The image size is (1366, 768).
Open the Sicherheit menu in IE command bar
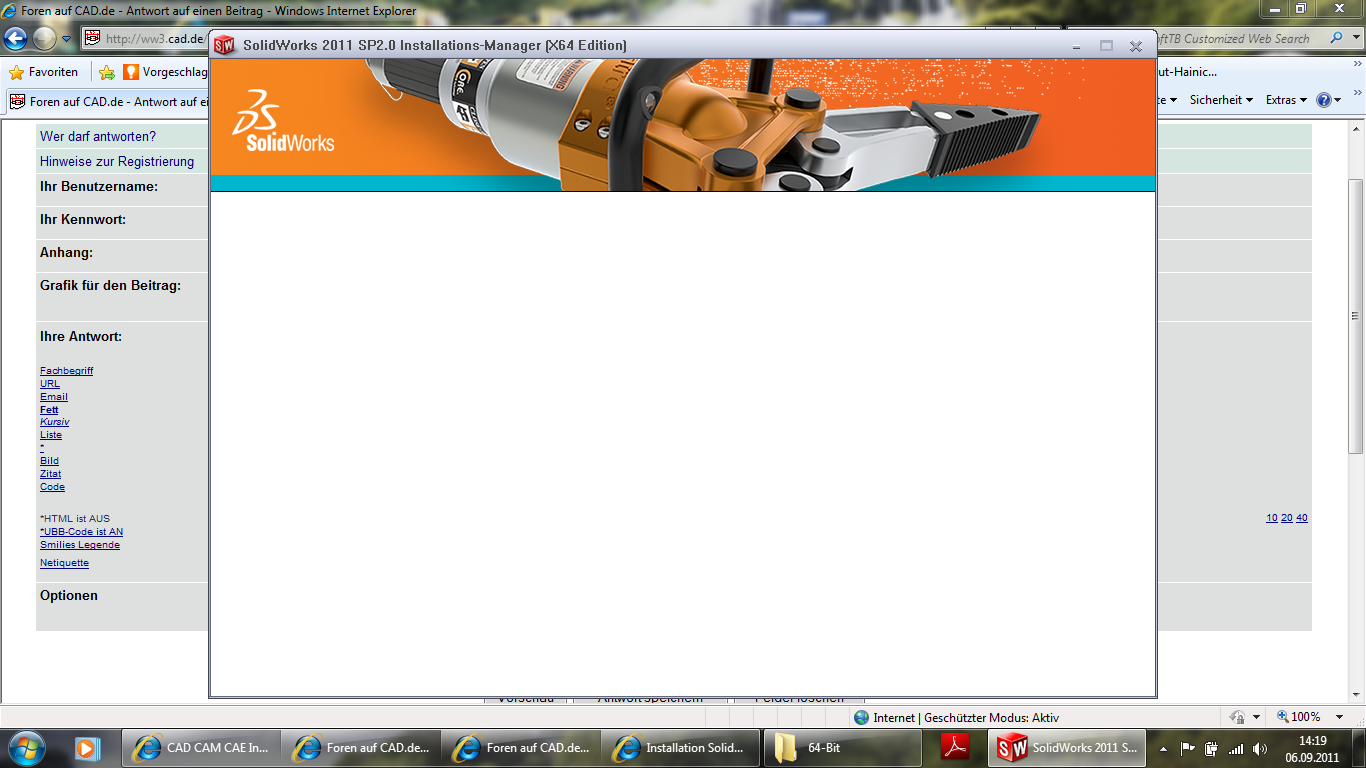[x=1221, y=100]
